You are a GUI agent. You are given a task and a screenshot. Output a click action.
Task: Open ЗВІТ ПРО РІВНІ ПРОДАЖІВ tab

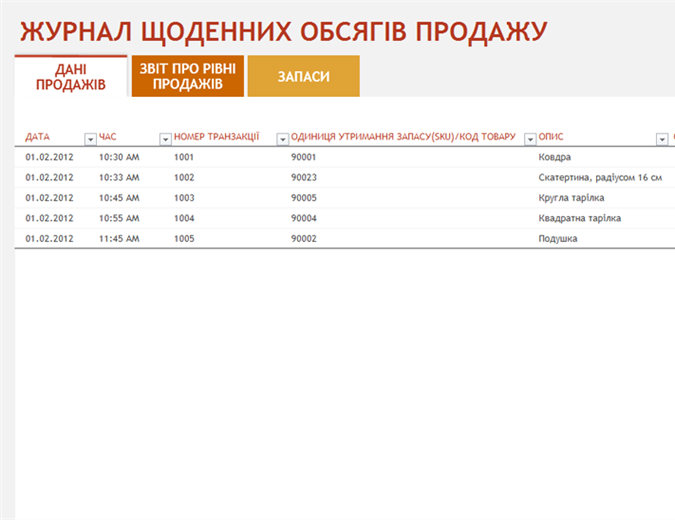[188, 76]
